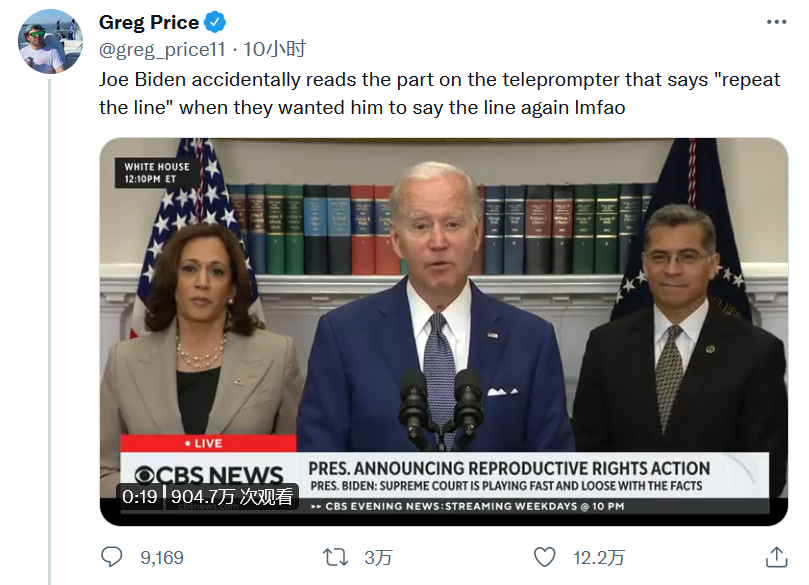The height and width of the screenshot is (585, 809).
Task: Click the CBS News logo in video
Action: pyautogui.click(x=208, y=474)
